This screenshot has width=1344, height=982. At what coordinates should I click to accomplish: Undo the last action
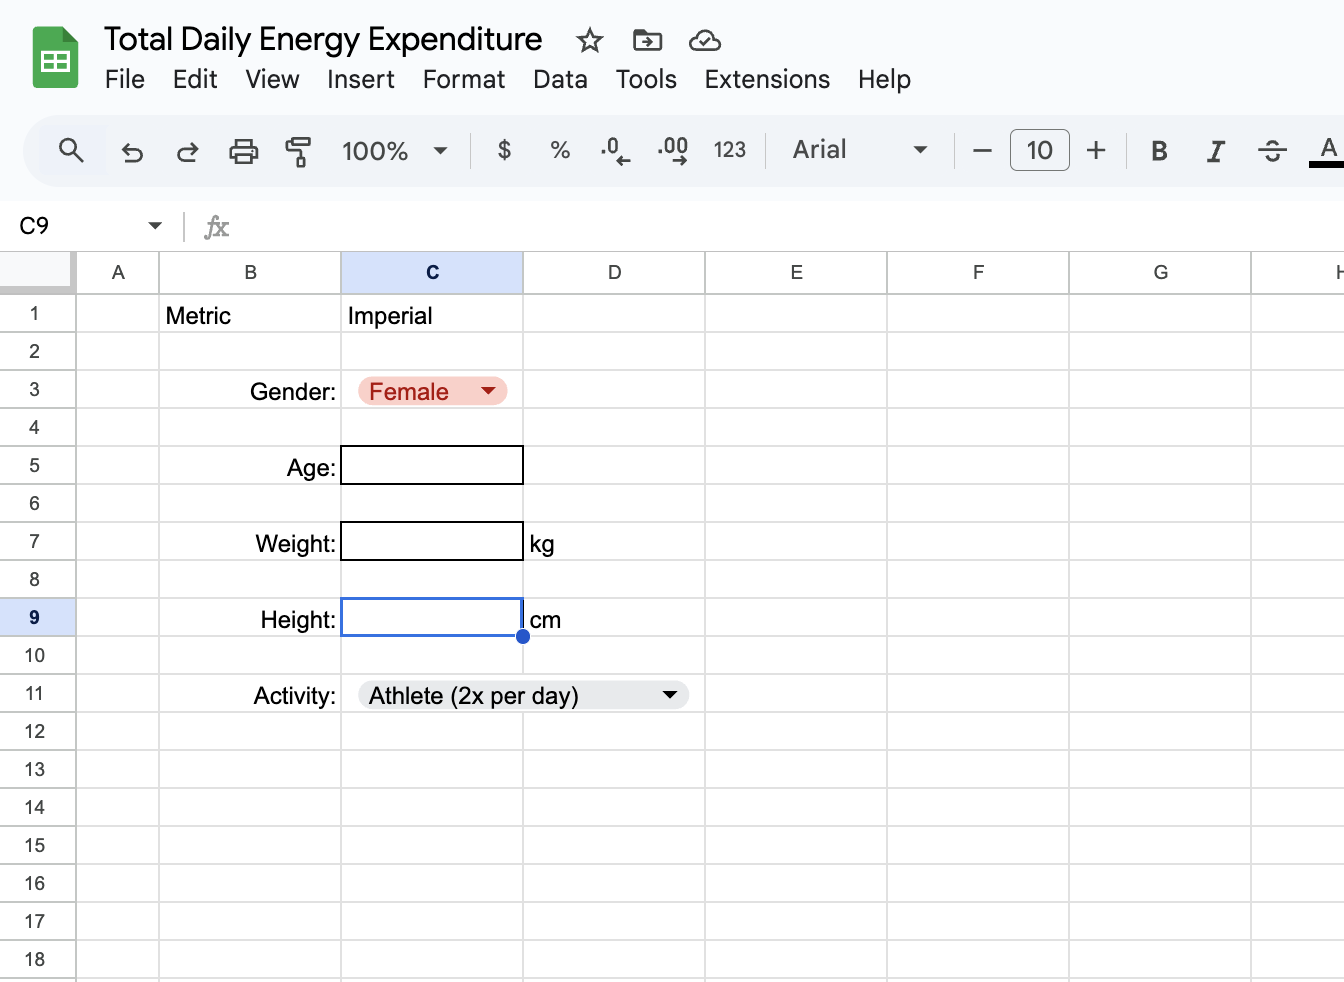(x=132, y=151)
